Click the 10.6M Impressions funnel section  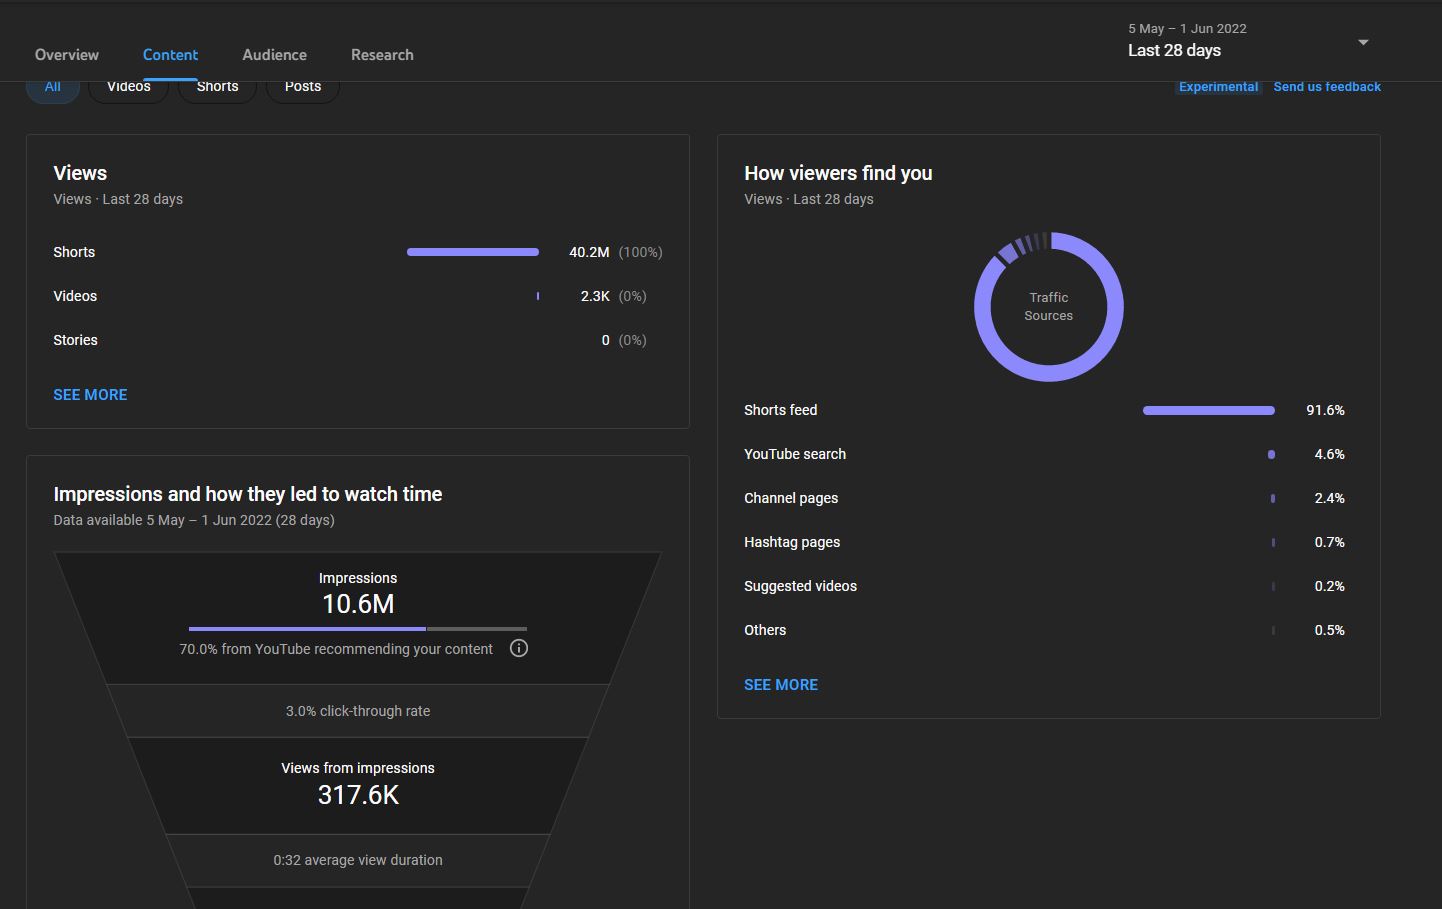(x=358, y=618)
